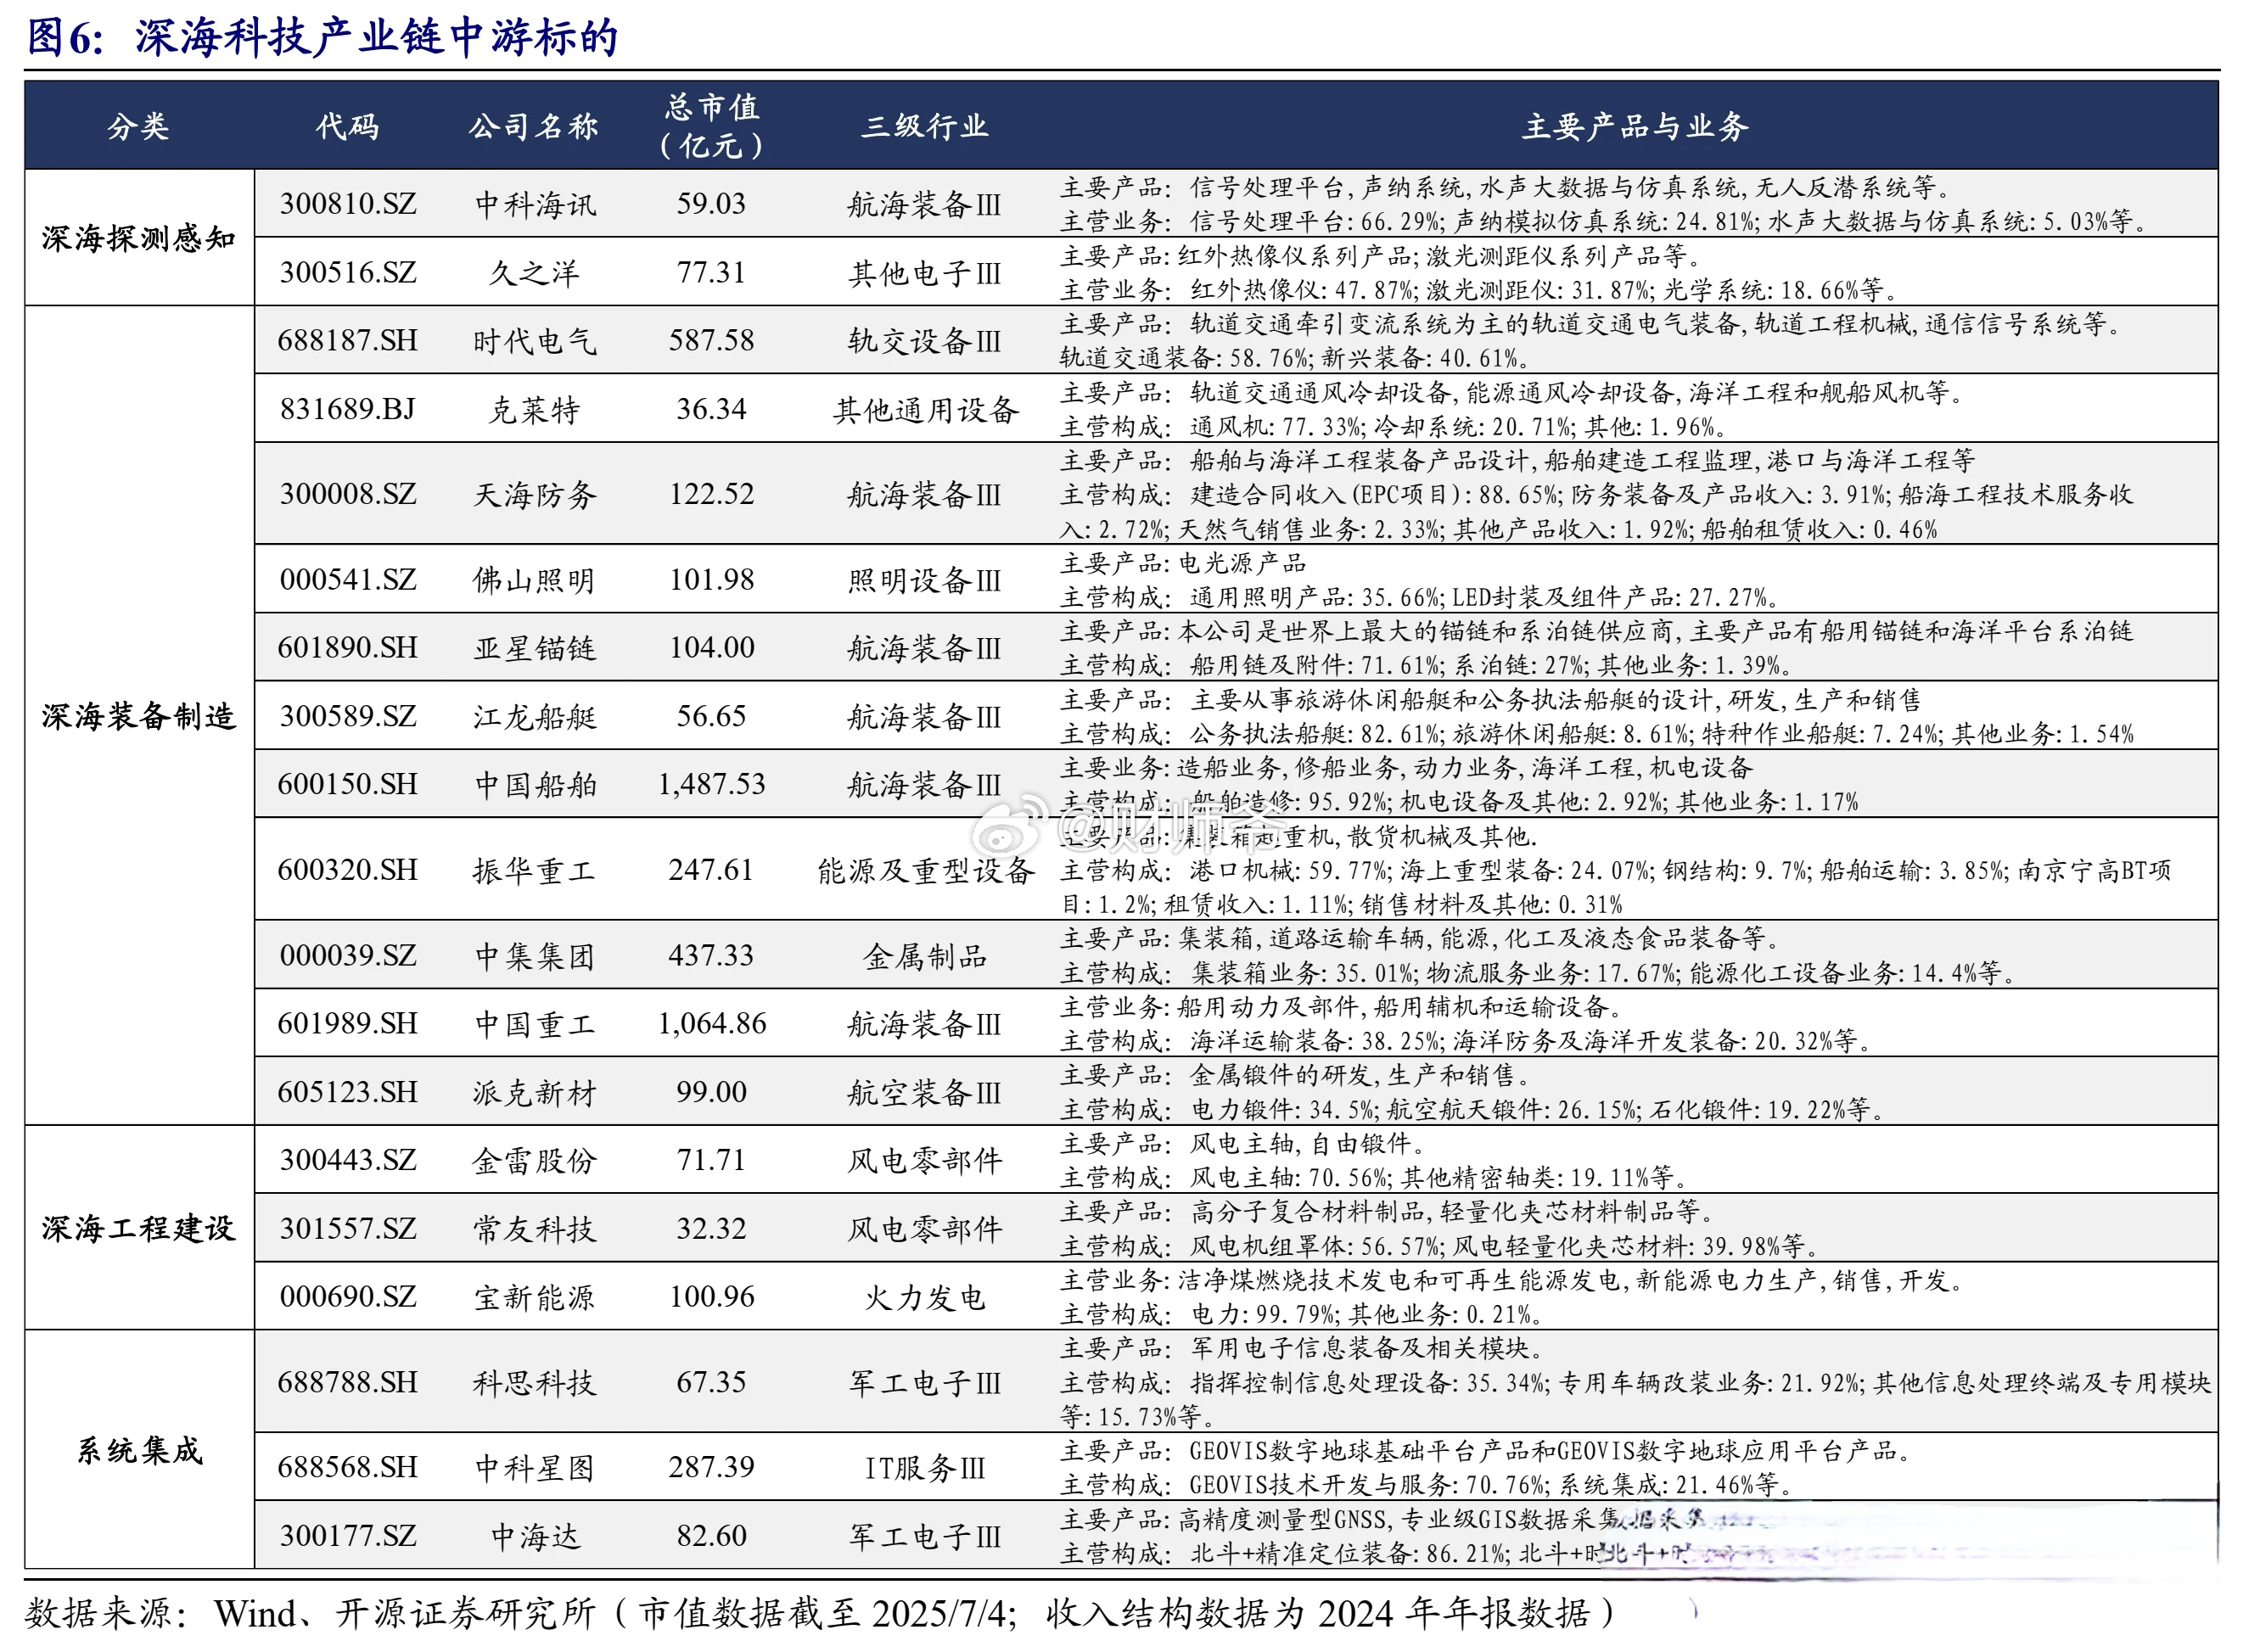Select company name 江龙船艇
Screen dimensions: 2260x1652
coord(535,717)
